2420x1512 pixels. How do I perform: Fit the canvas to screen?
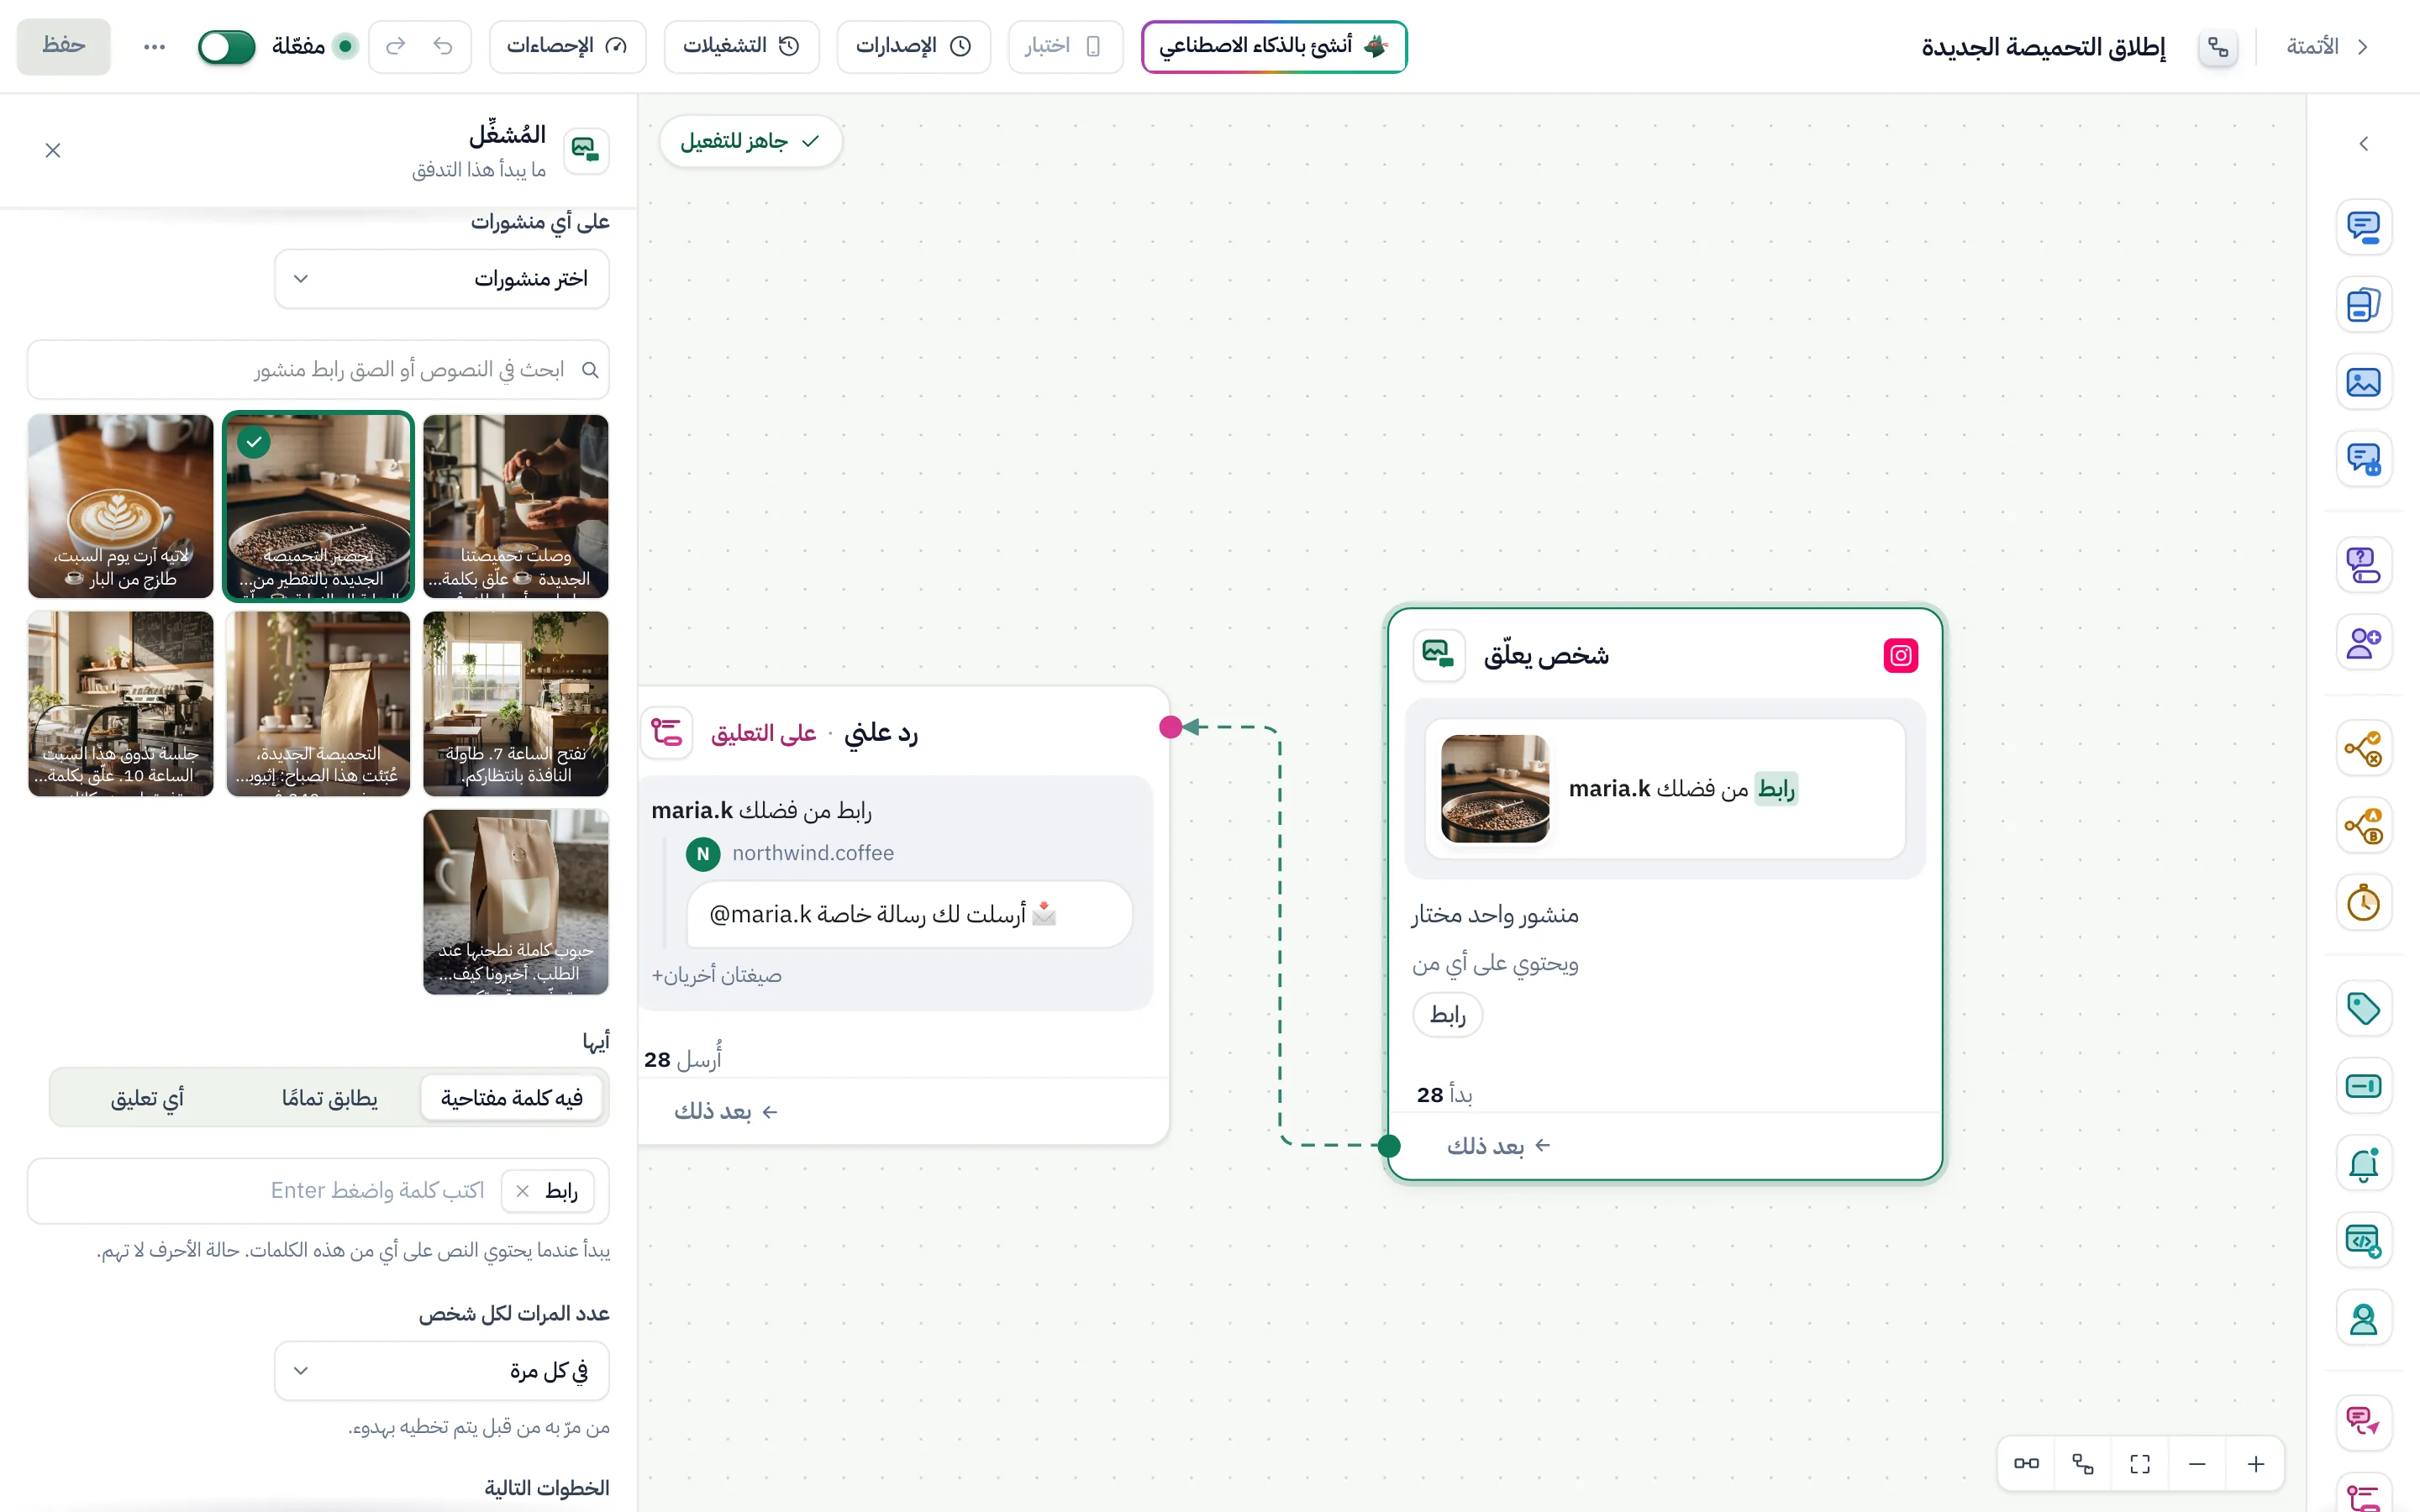pyautogui.click(x=2140, y=1464)
